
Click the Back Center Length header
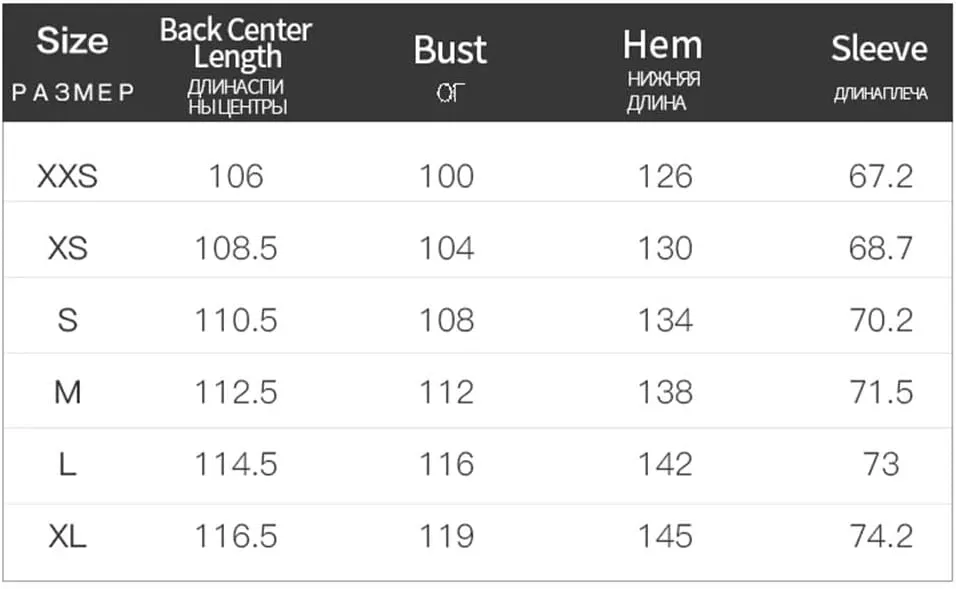point(236,44)
